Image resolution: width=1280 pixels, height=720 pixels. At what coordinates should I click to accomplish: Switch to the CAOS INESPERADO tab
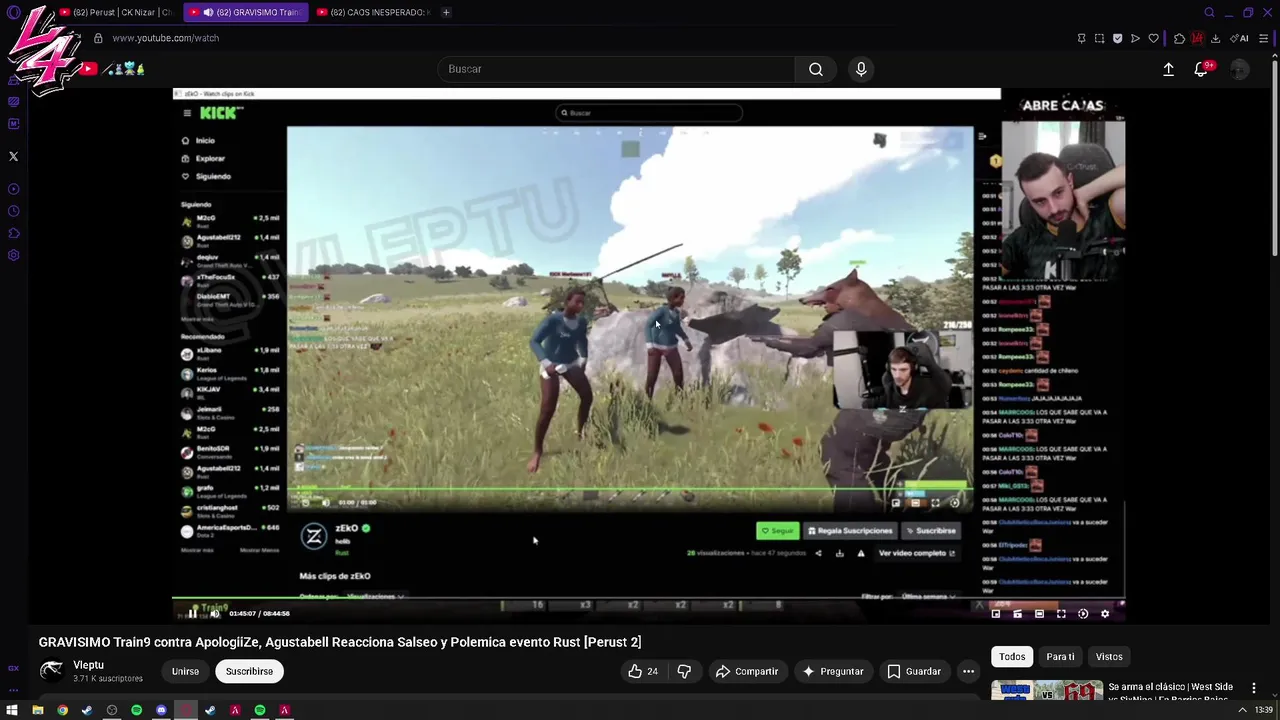tap(372, 12)
